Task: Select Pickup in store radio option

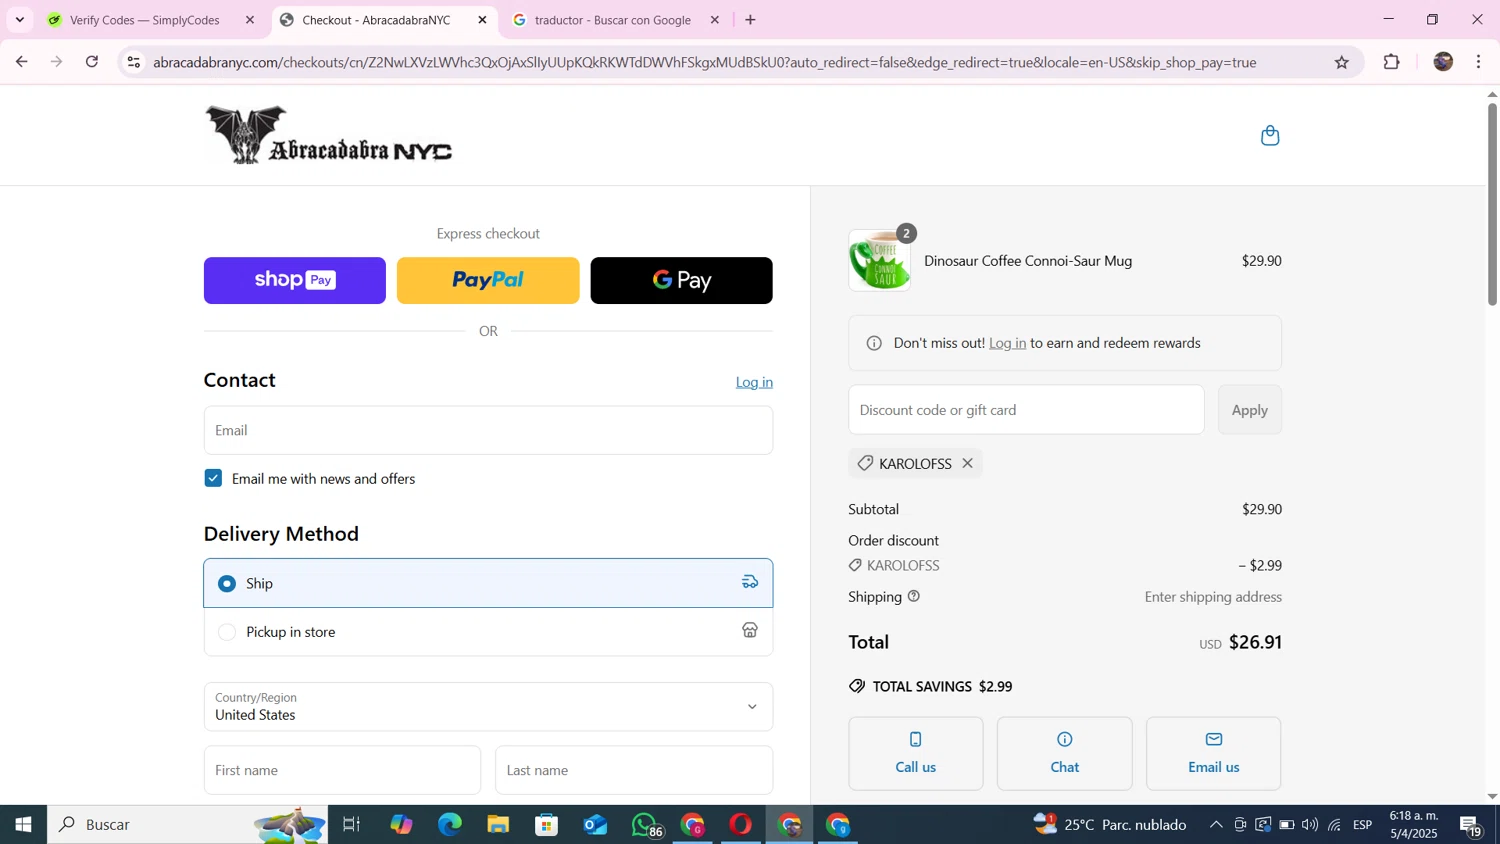Action: tap(227, 632)
